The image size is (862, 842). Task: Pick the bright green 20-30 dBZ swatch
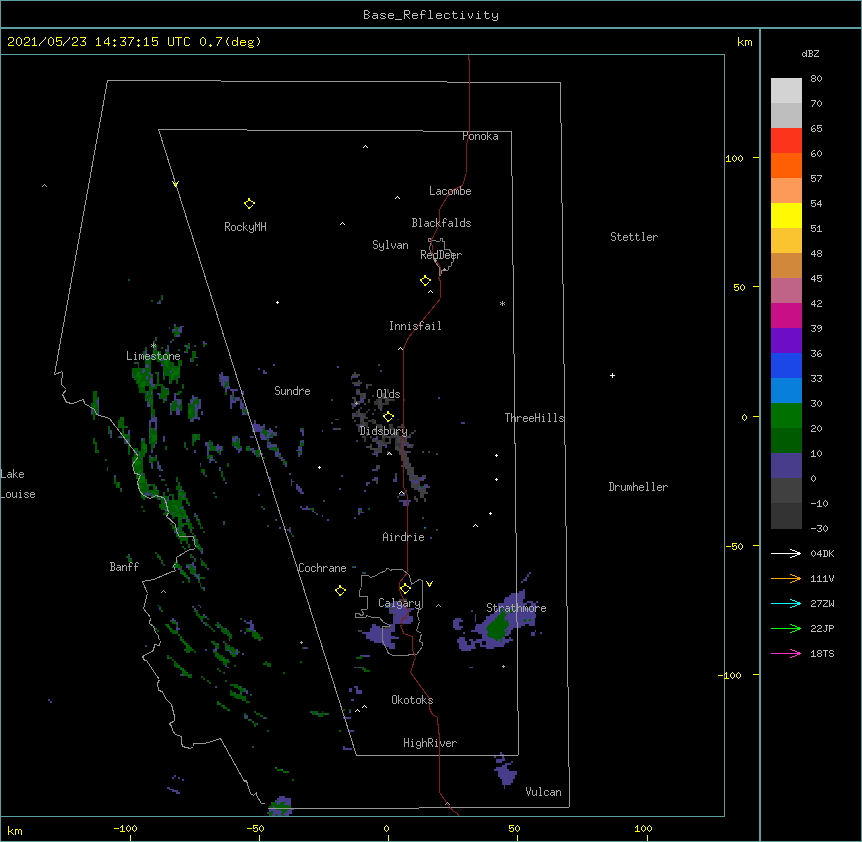pyautogui.click(x=786, y=416)
